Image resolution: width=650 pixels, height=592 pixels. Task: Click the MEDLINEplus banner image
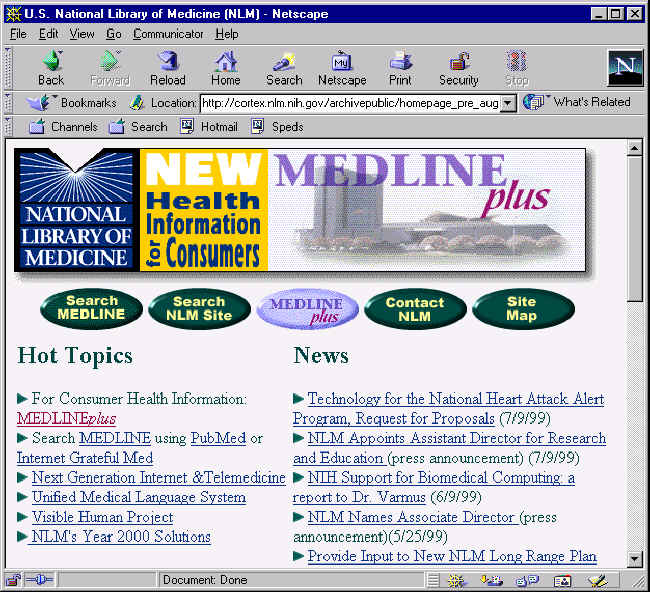pyautogui.click(x=427, y=210)
